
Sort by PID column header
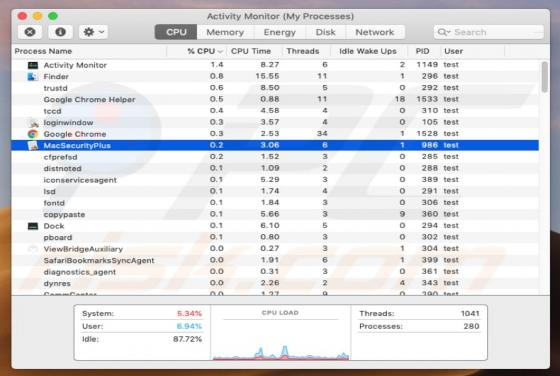[x=424, y=51]
